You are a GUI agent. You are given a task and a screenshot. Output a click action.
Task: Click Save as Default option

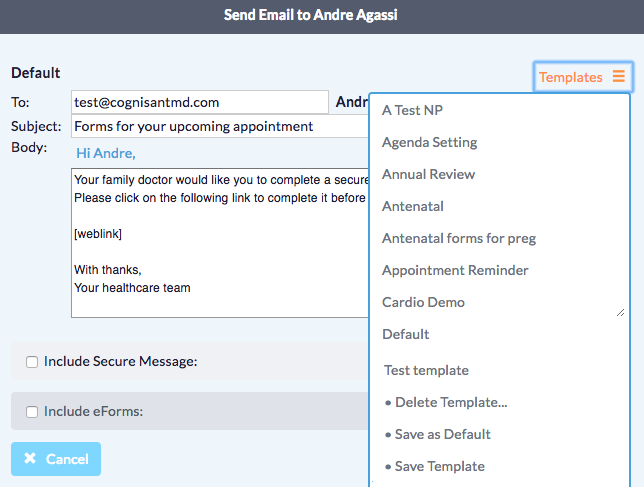pyautogui.click(x=442, y=434)
